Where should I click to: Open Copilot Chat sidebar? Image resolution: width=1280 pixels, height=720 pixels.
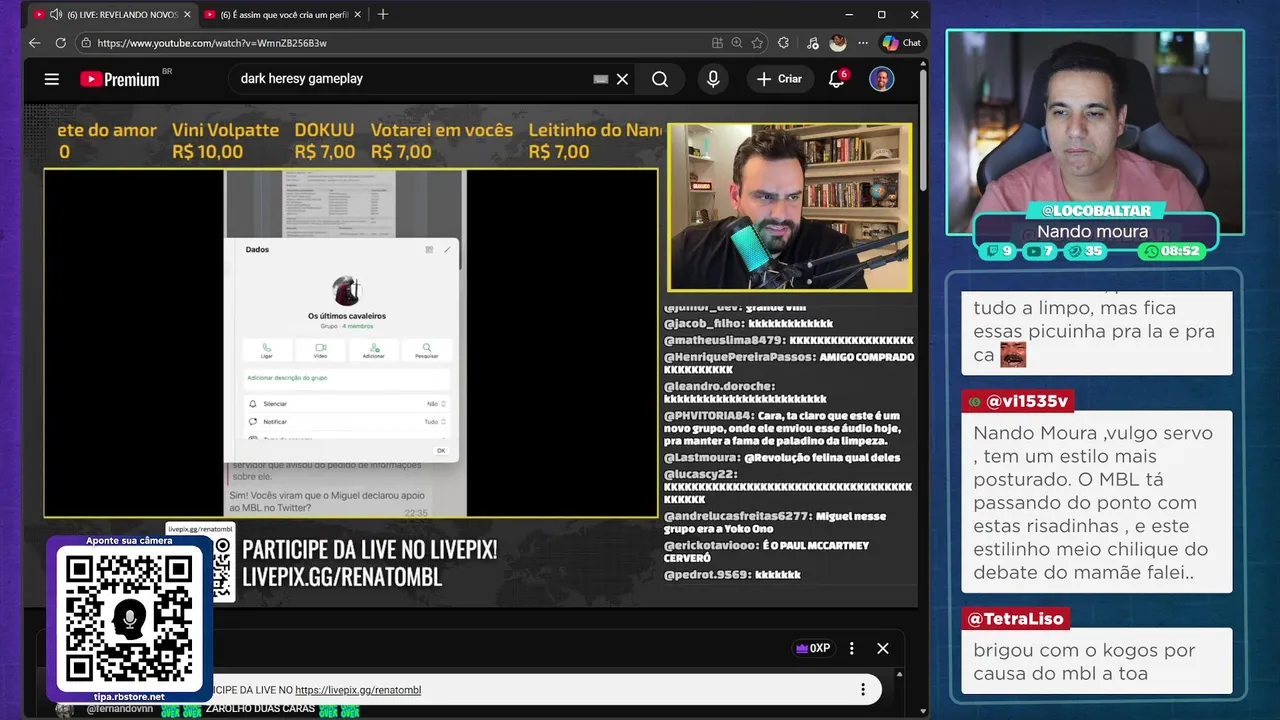(901, 43)
